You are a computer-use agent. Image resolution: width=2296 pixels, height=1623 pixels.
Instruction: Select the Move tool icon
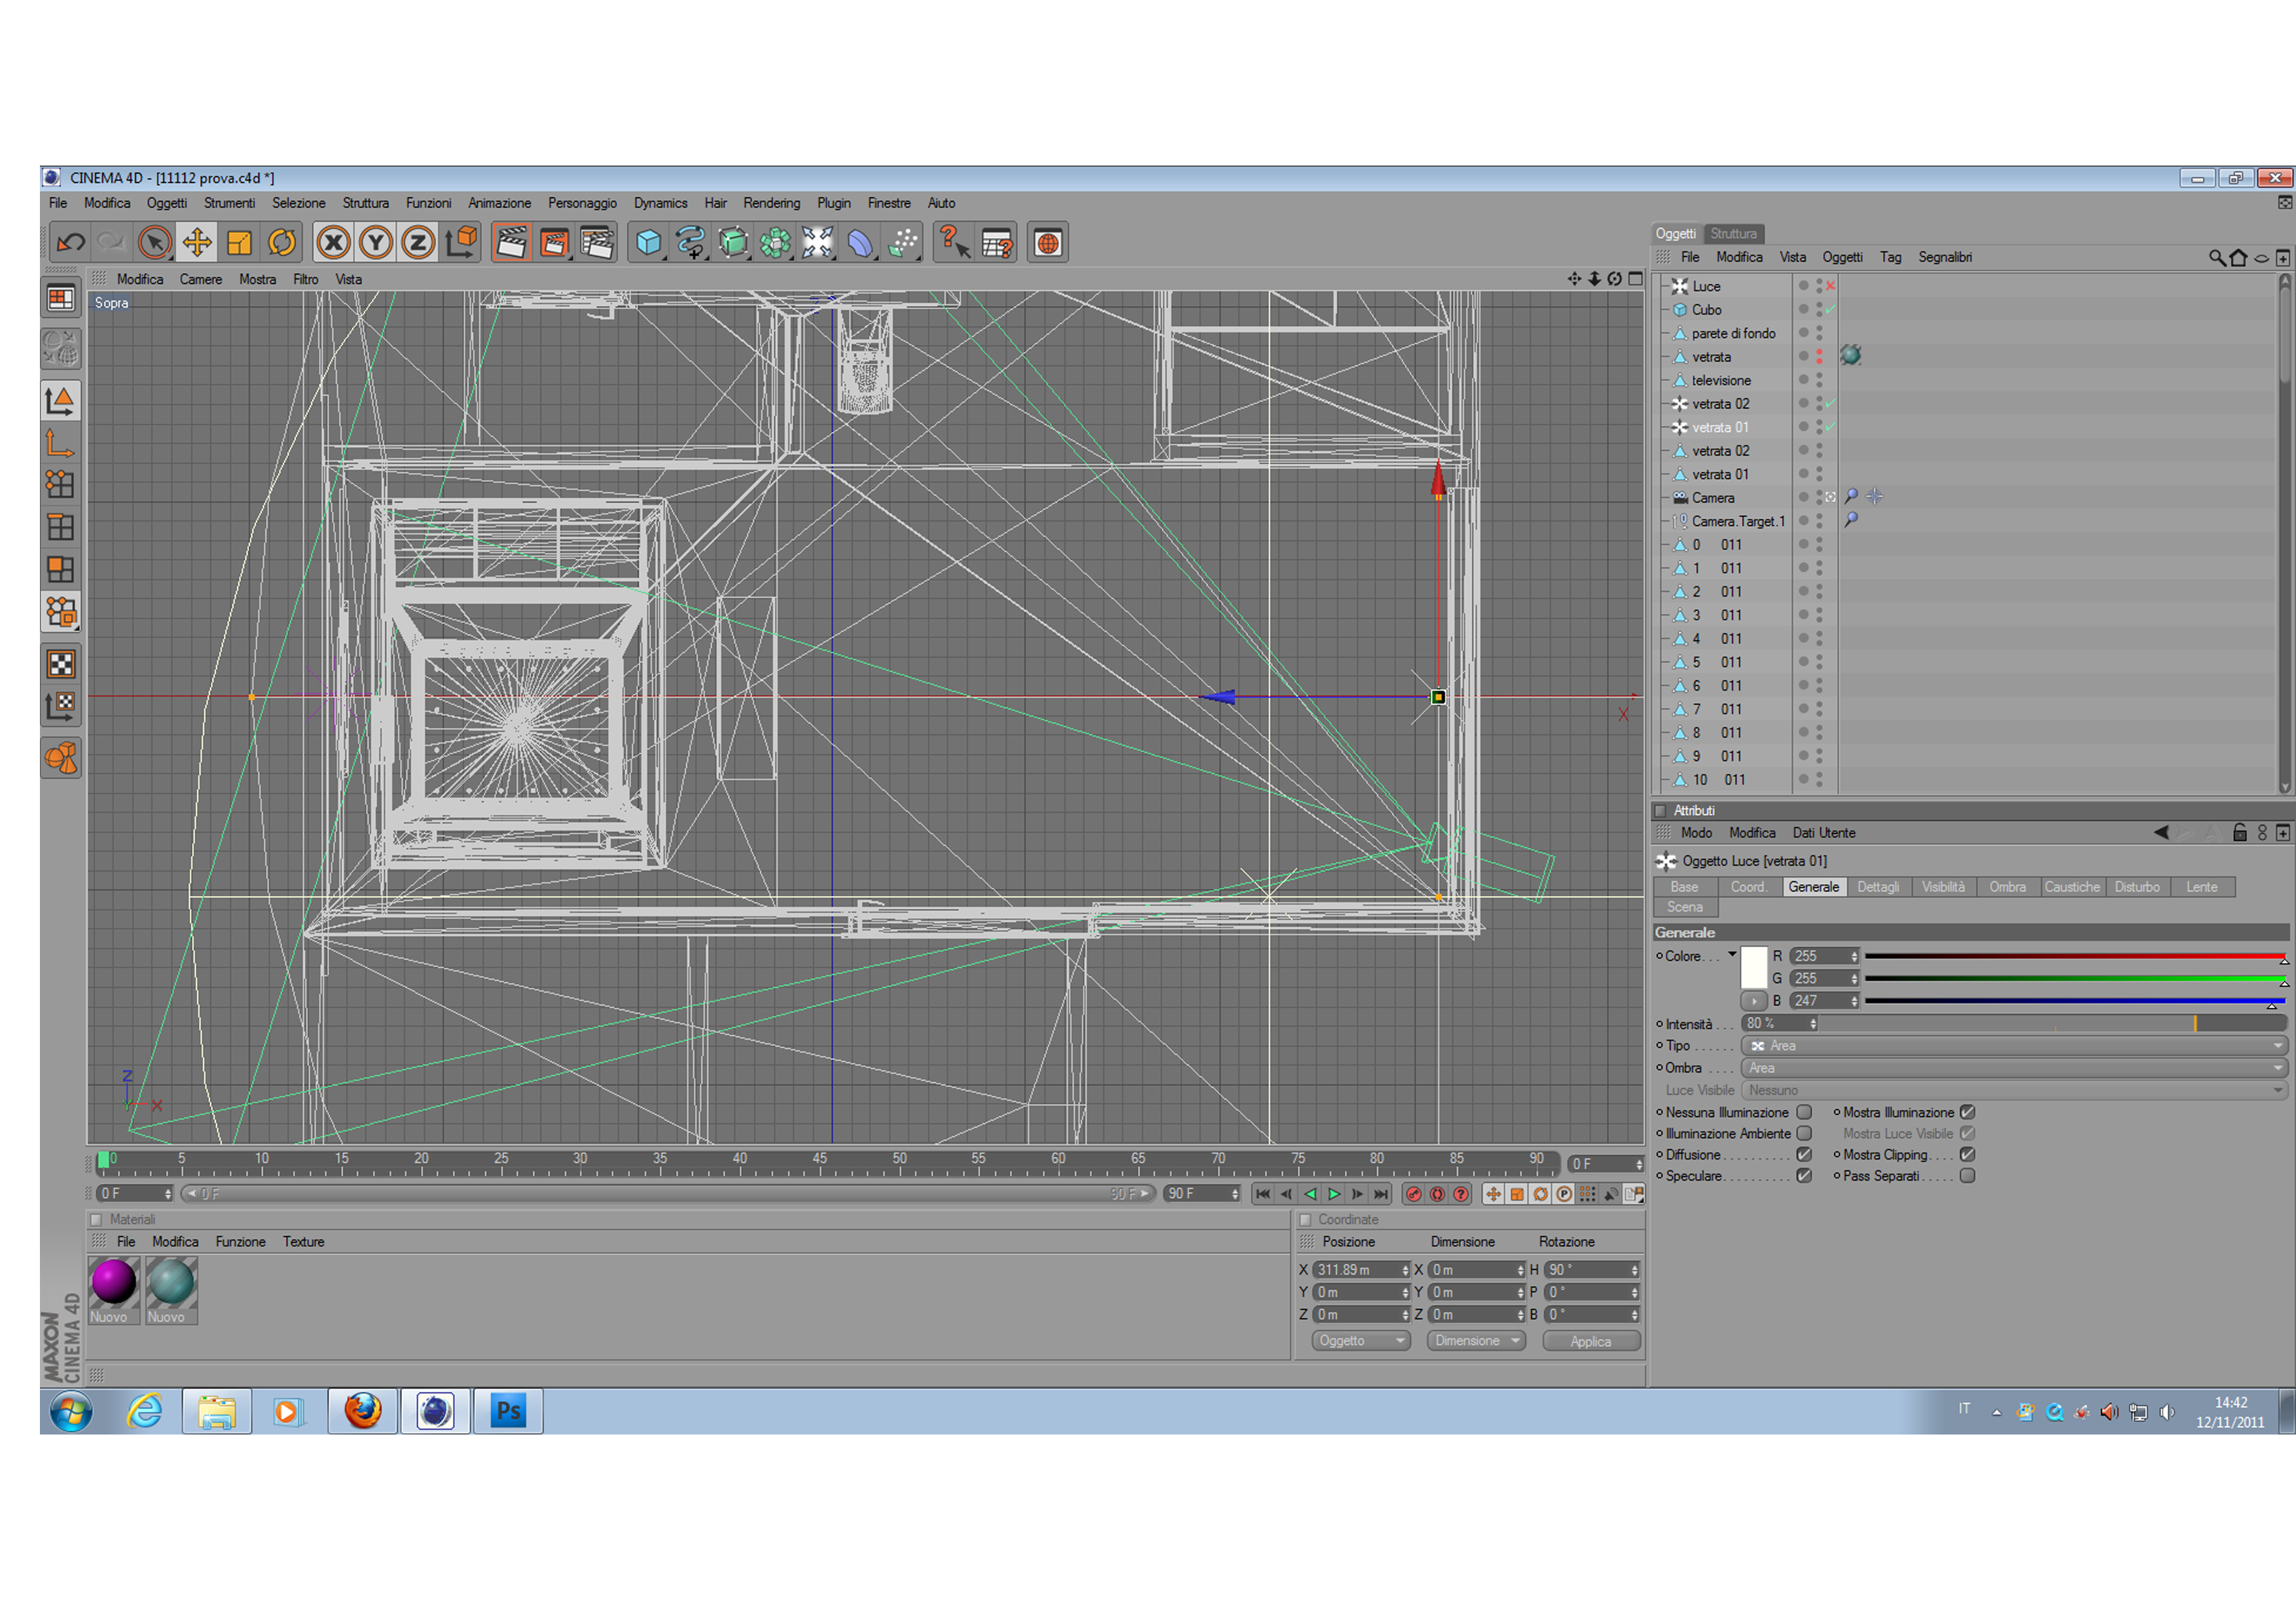197,242
